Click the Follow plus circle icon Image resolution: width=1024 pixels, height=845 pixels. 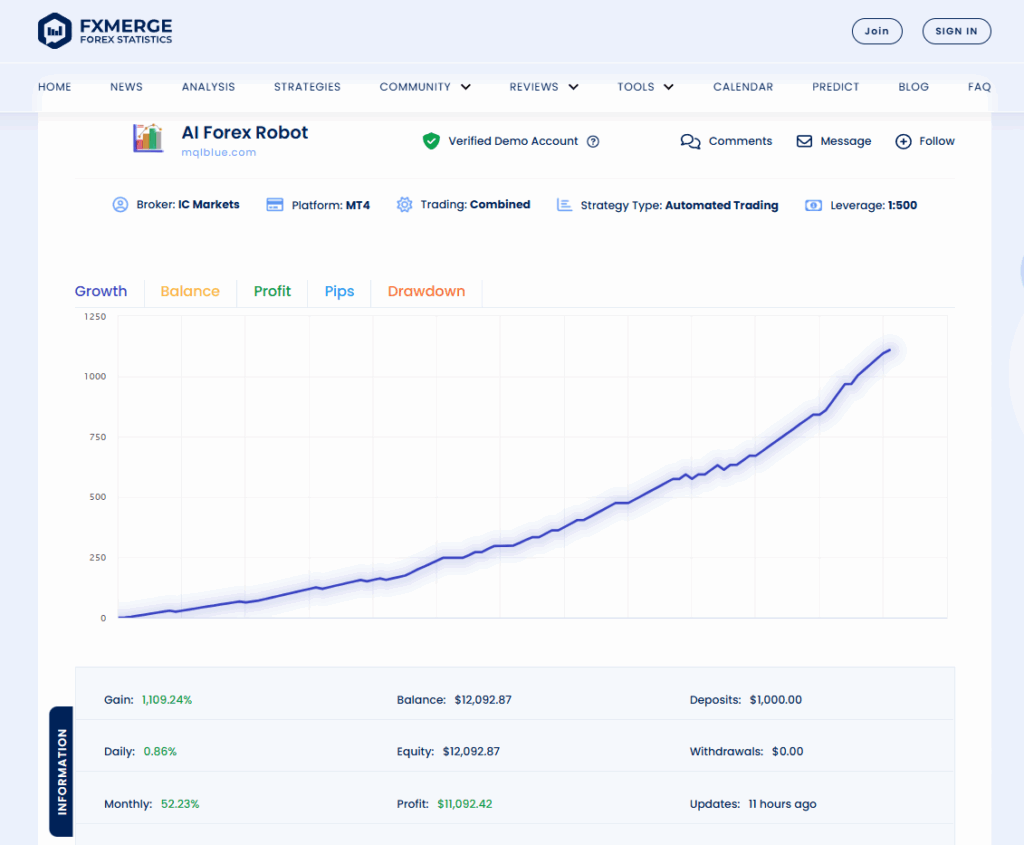pyautogui.click(x=903, y=142)
